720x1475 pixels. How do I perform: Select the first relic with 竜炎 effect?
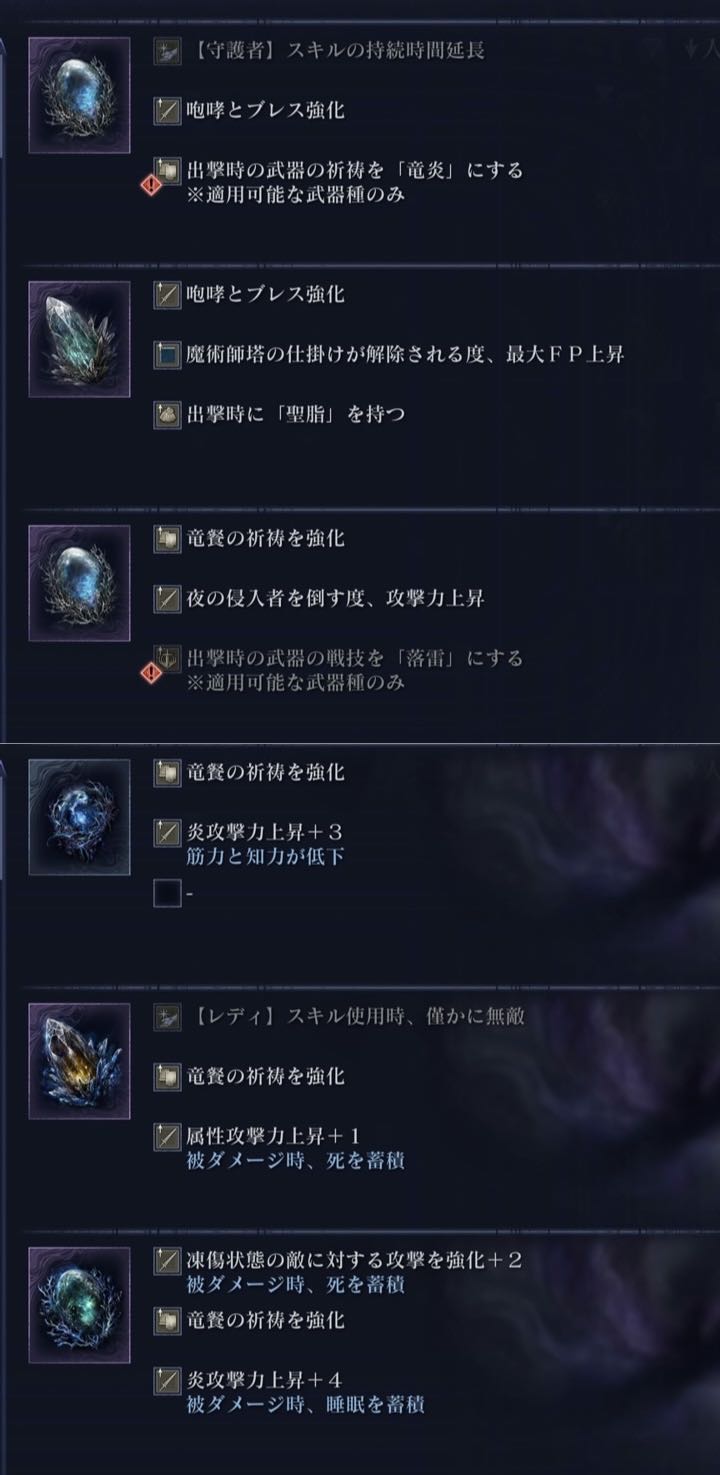pyautogui.click(x=79, y=95)
